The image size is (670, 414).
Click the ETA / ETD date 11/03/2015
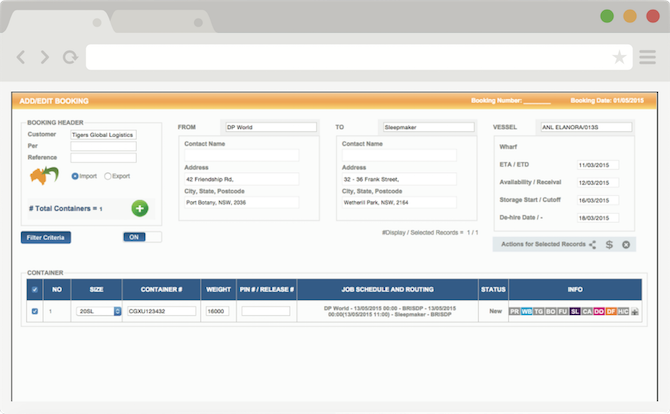click(x=598, y=165)
